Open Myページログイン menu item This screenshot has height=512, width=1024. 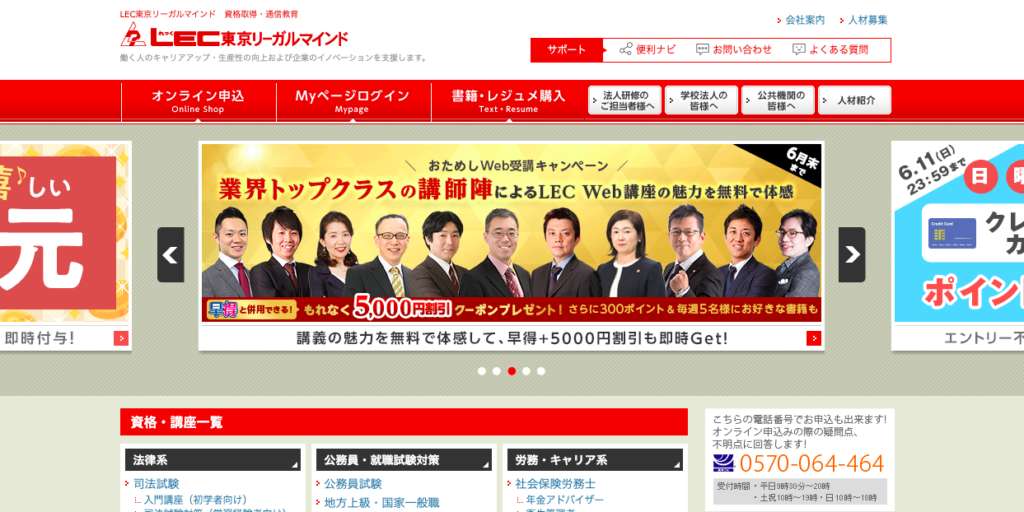tap(353, 101)
